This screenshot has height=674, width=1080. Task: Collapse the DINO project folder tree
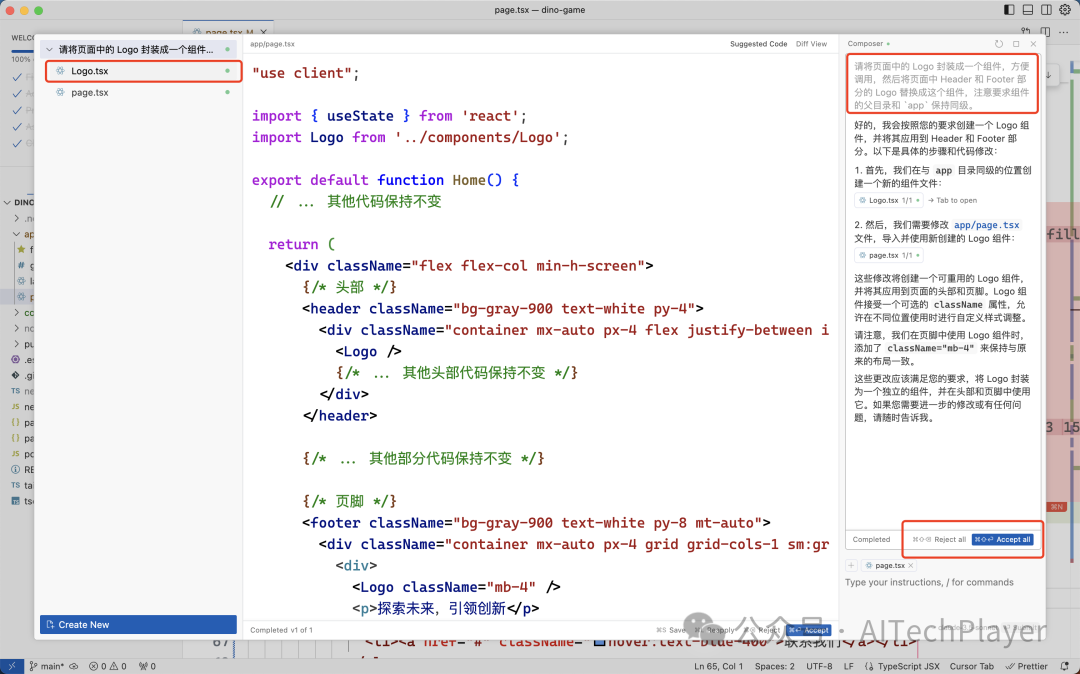click(8, 202)
